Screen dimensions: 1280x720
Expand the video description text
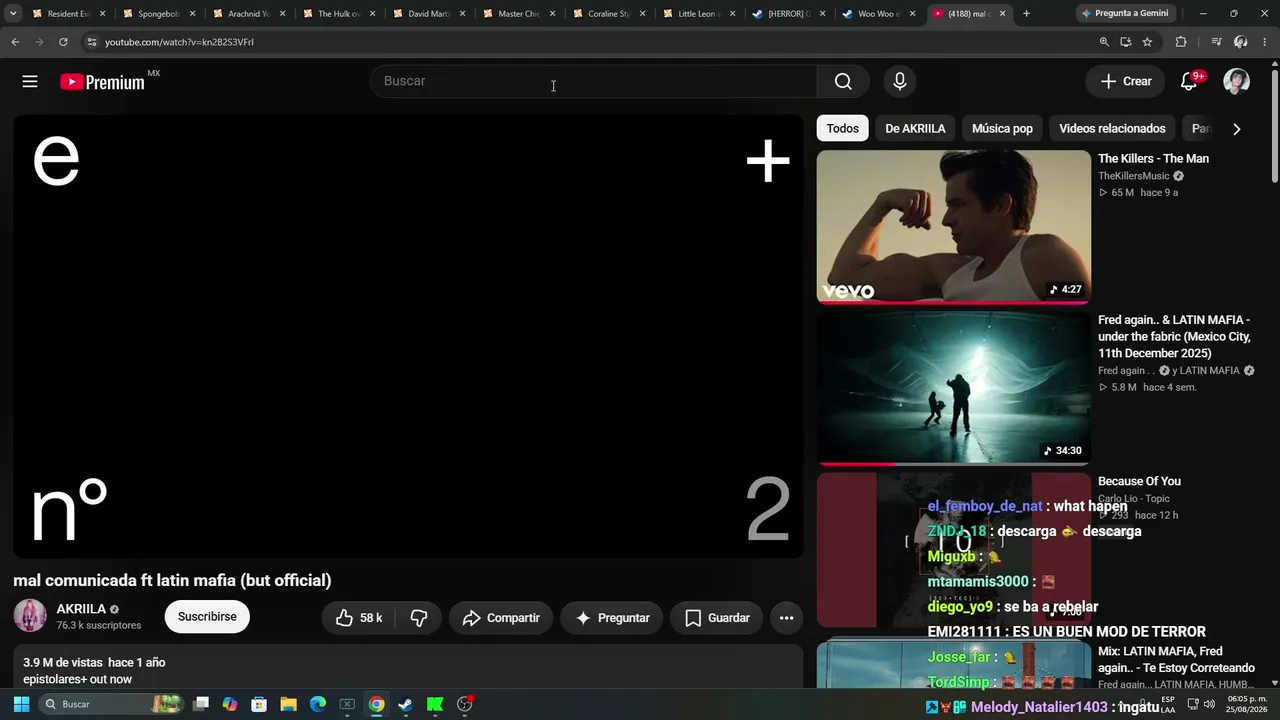[408, 670]
